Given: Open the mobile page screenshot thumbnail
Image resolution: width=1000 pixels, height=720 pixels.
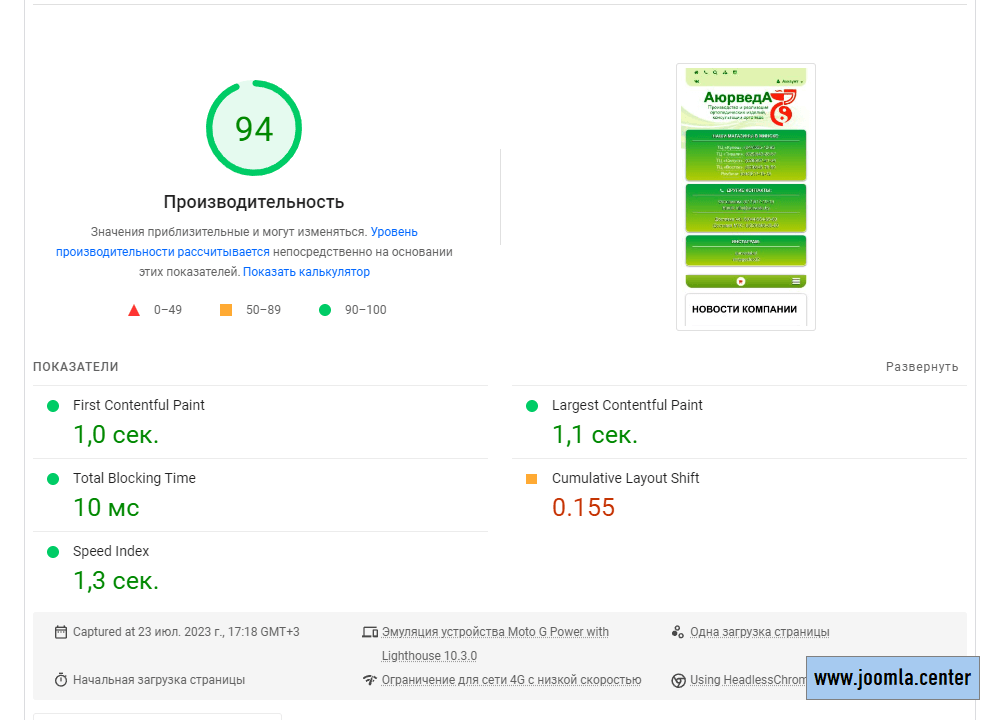Looking at the screenshot, I should [x=745, y=196].
